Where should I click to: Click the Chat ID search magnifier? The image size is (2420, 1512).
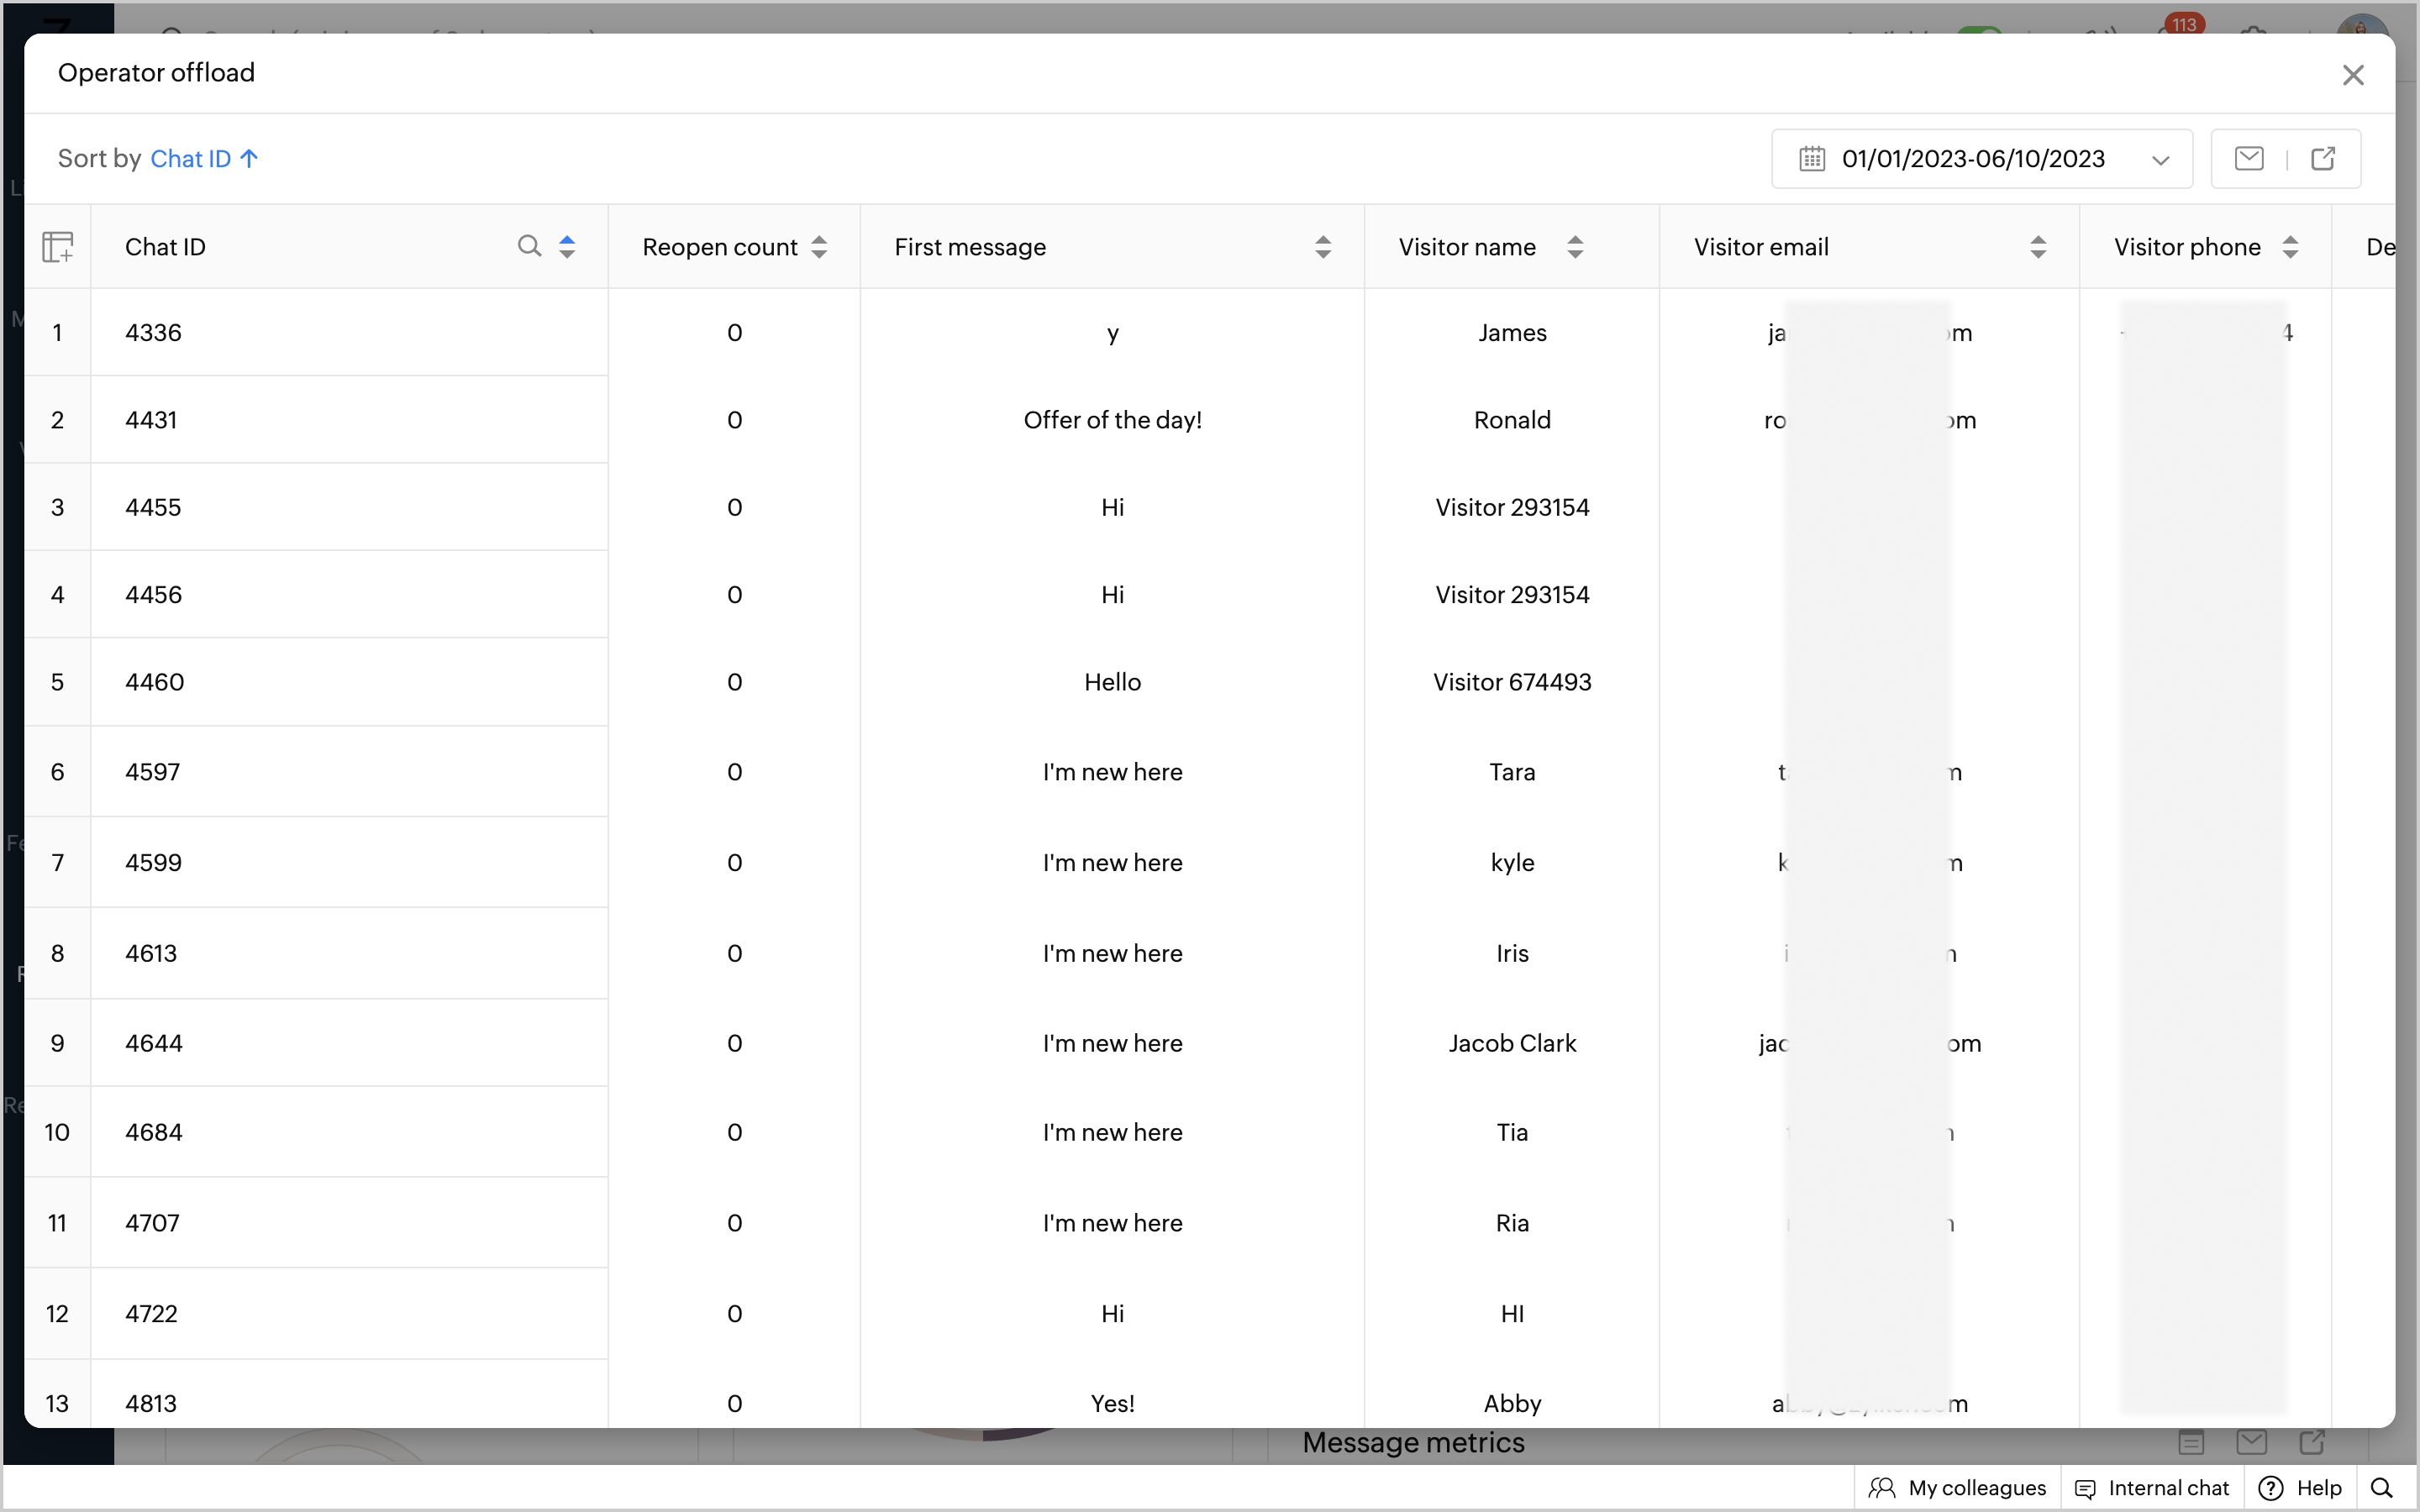pos(529,246)
